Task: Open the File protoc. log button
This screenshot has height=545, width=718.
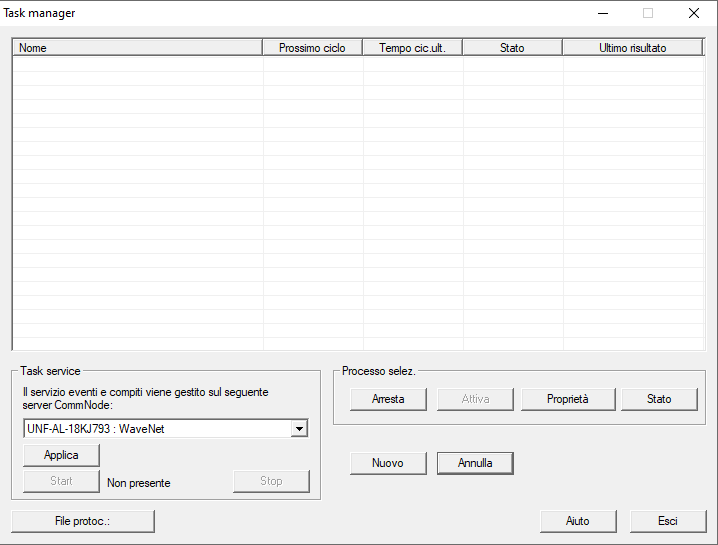Action: tap(82, 521)
